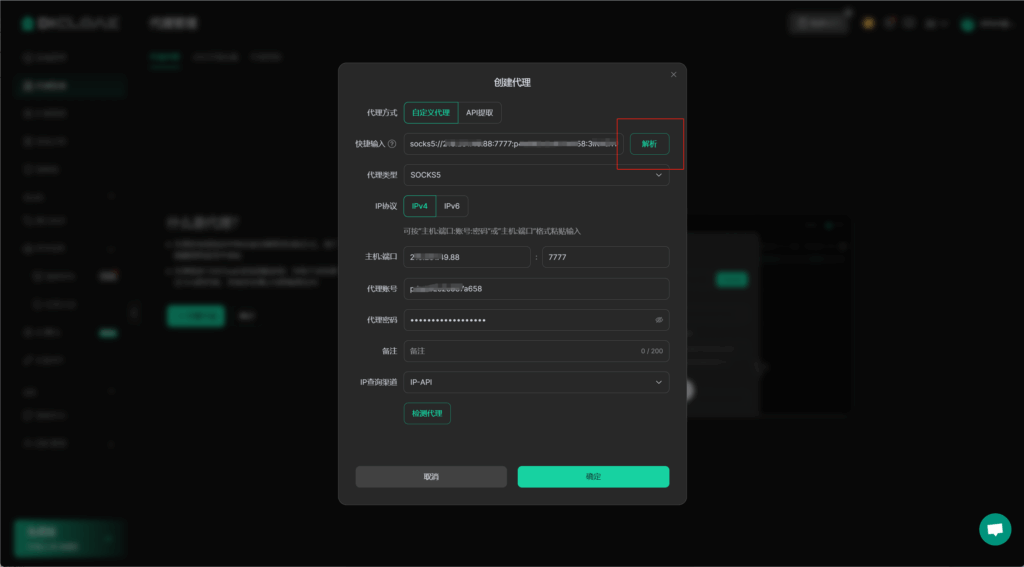Confirm with the green 确定 button
Screen dimensions: 1024x567
593,477
